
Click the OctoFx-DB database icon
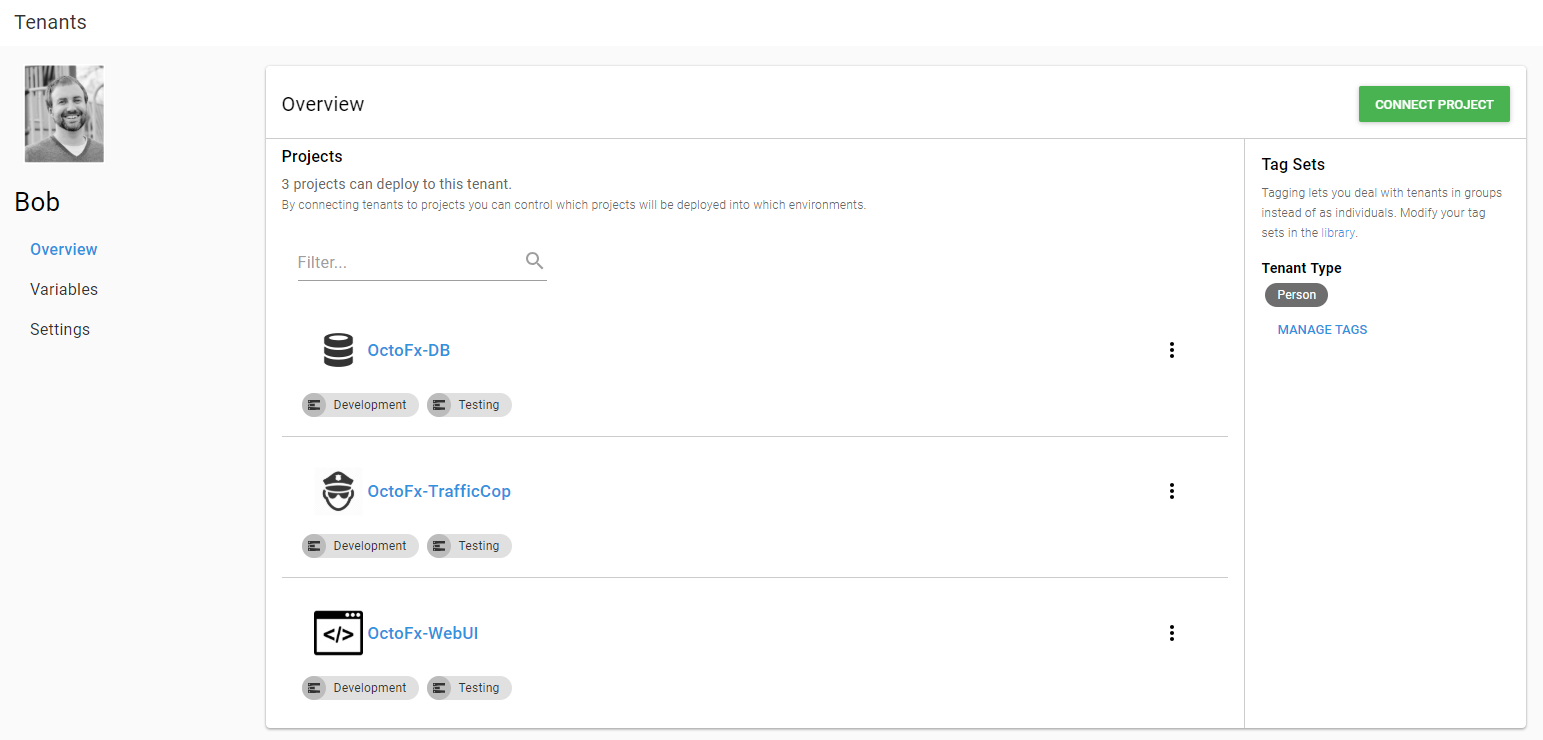338,351
